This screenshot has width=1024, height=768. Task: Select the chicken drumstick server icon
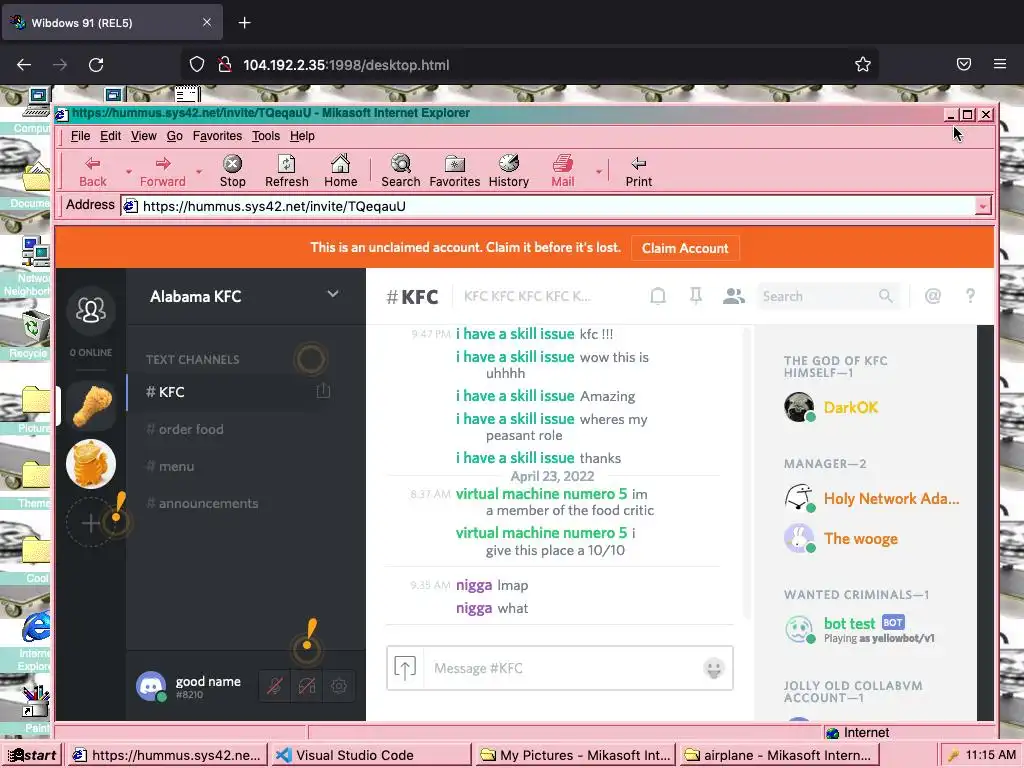(x=91, y=406)
